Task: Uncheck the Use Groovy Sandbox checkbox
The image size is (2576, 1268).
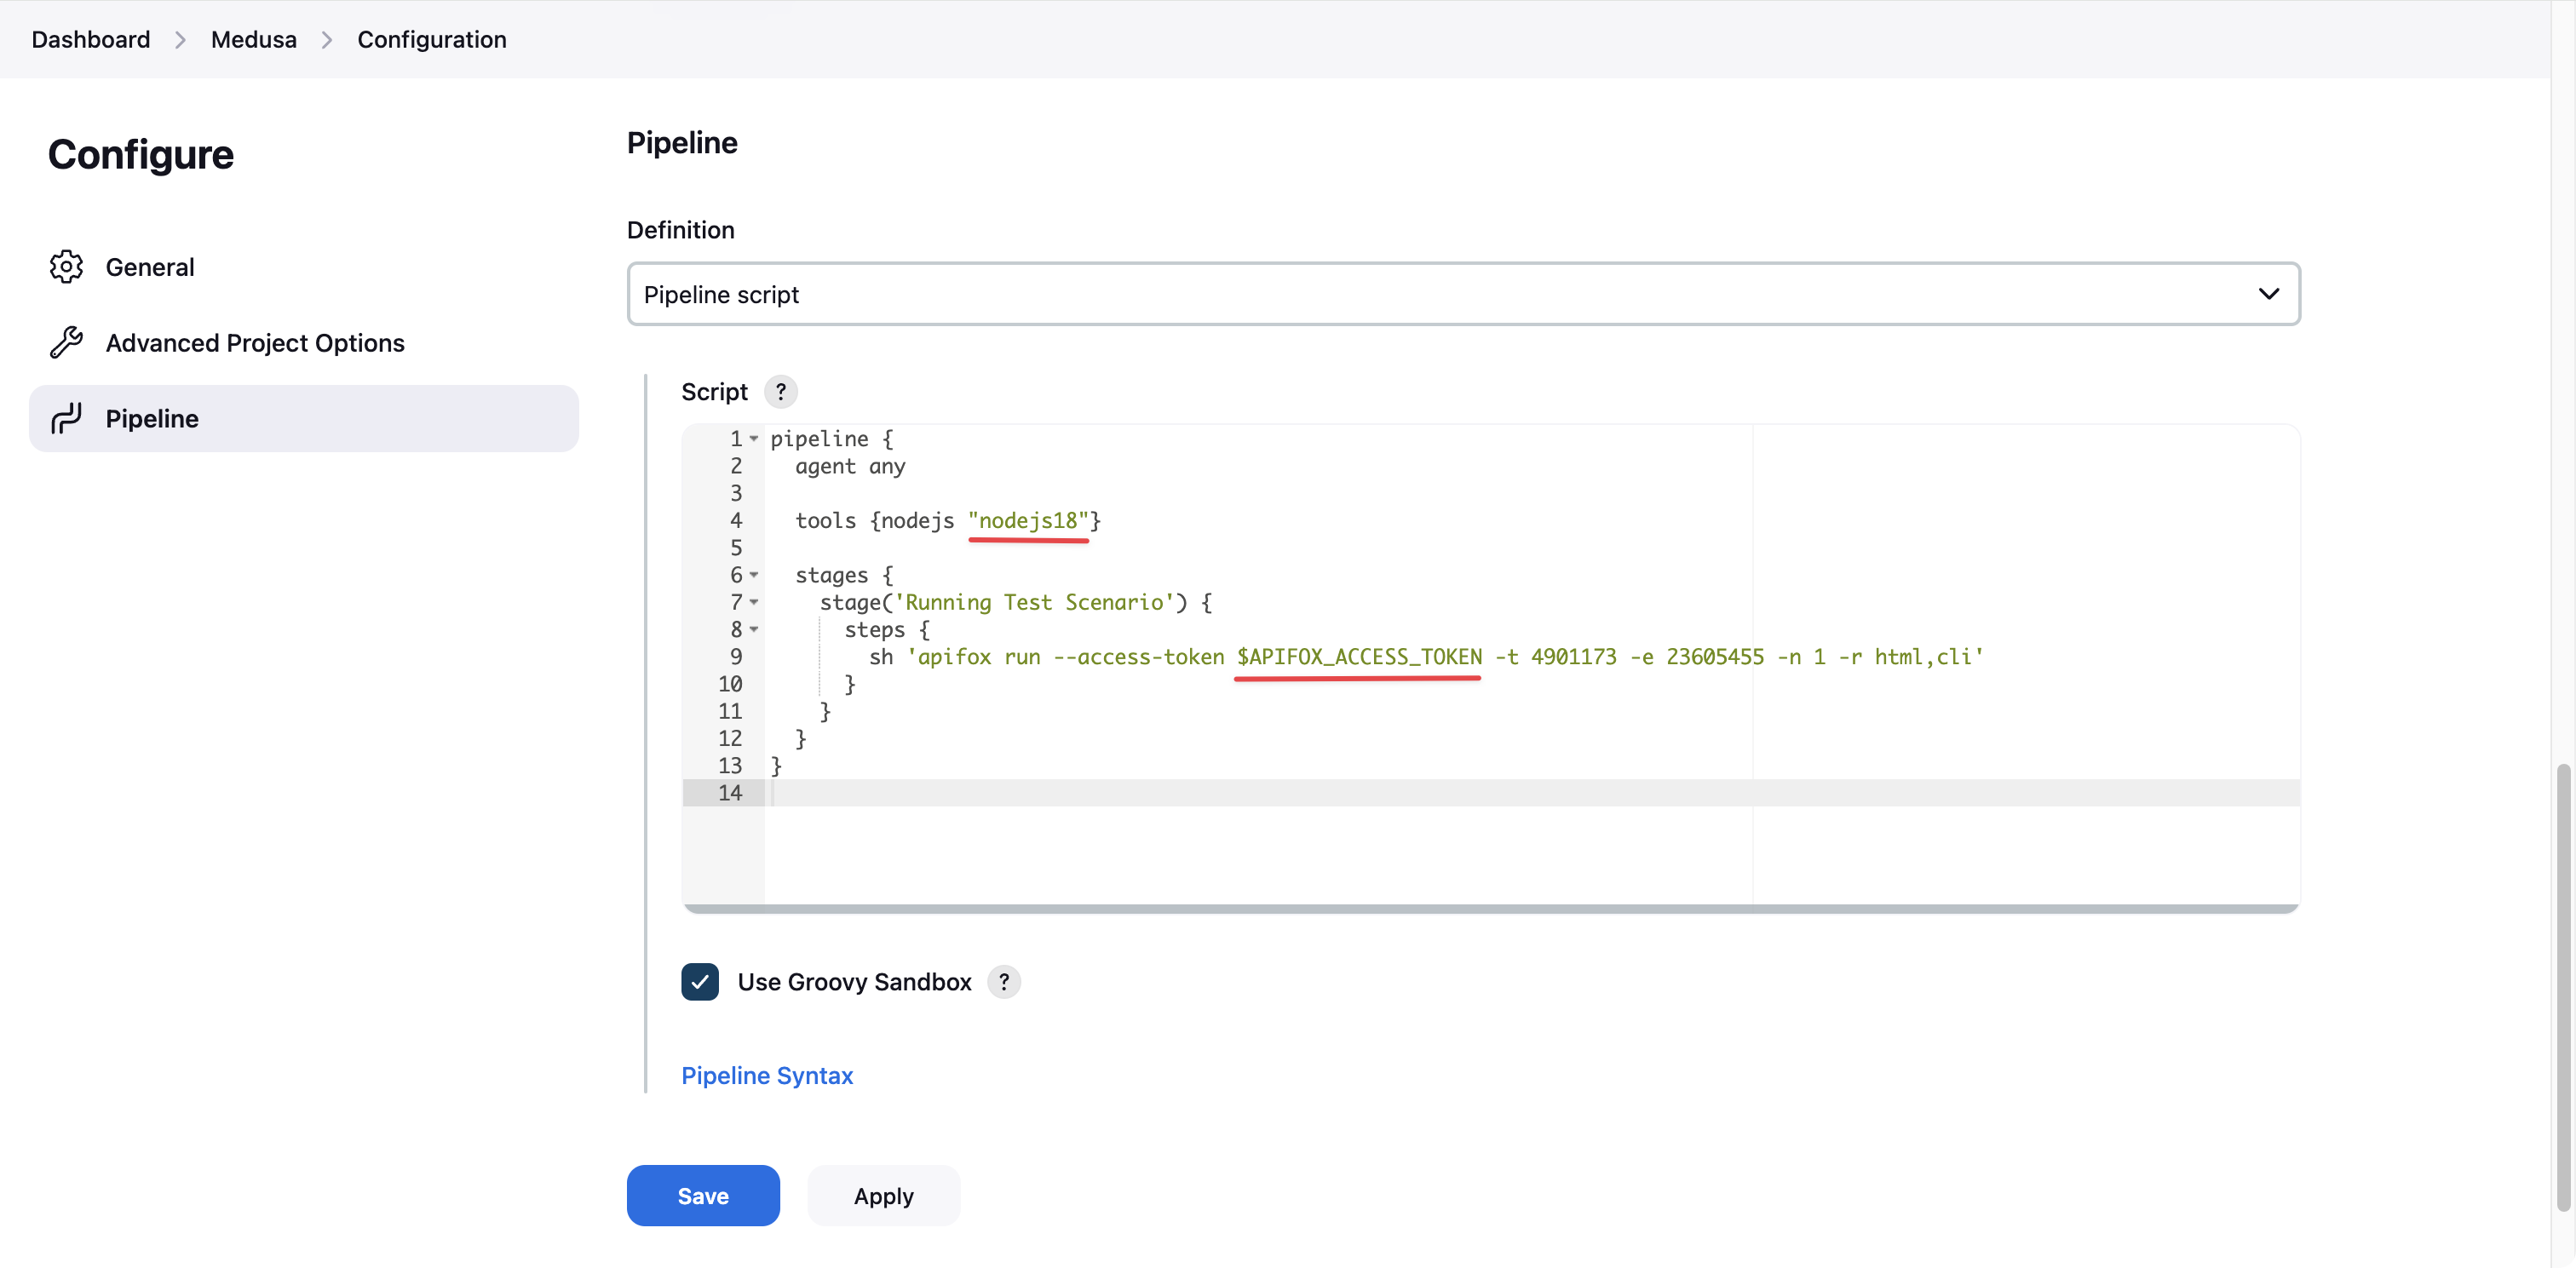Action: [x=700, y=982]
